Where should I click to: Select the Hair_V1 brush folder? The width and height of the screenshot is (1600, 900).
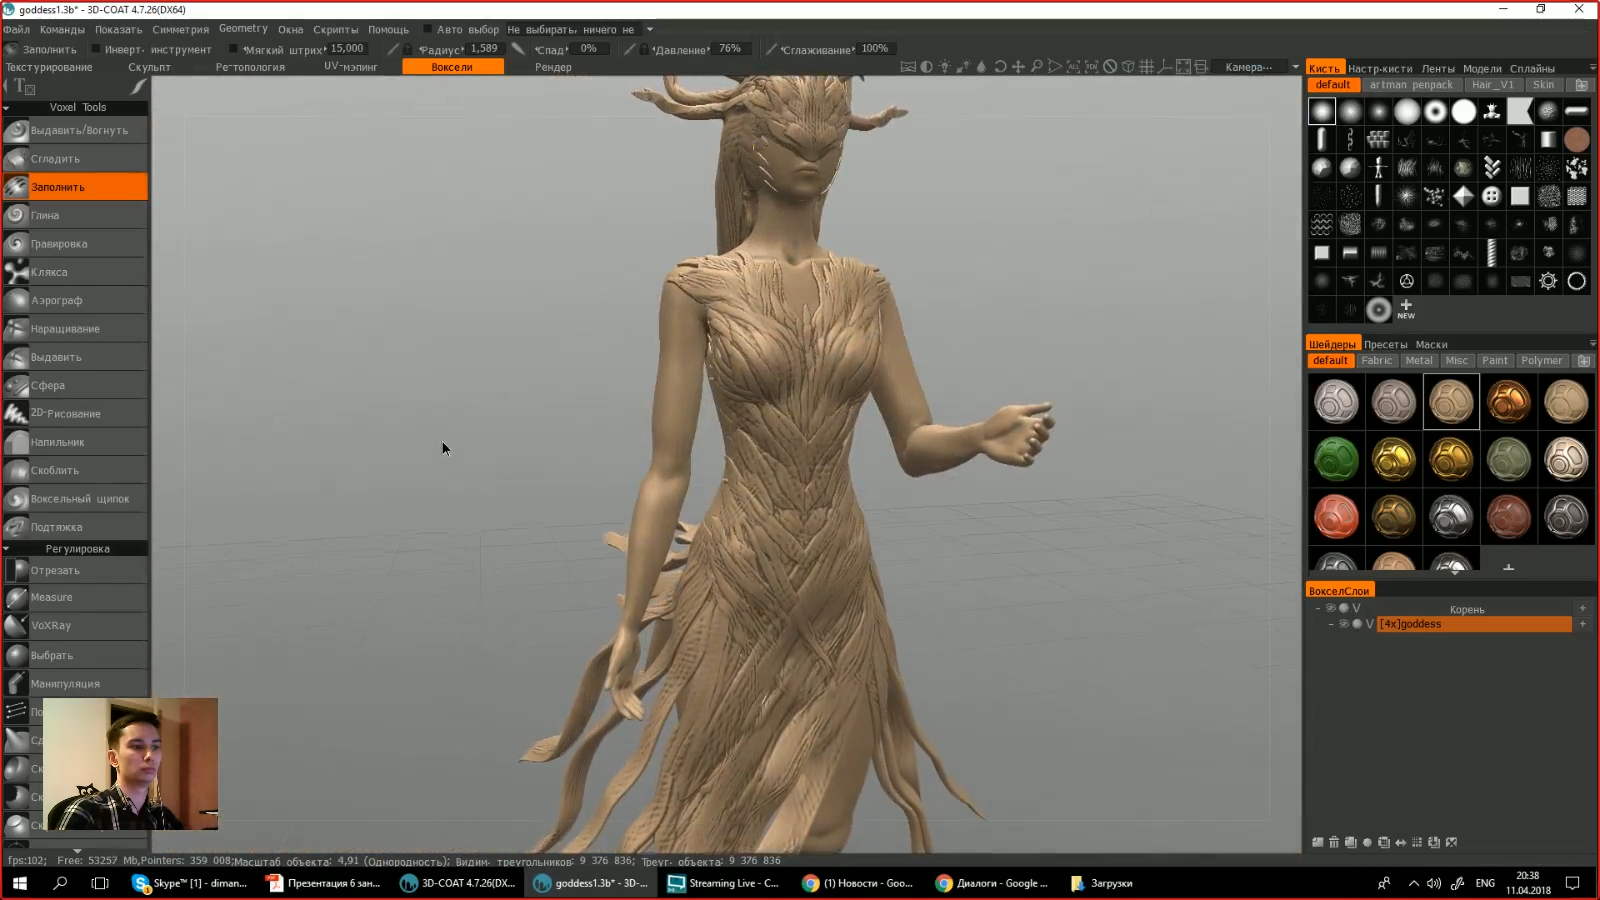tap(1493, 85)
